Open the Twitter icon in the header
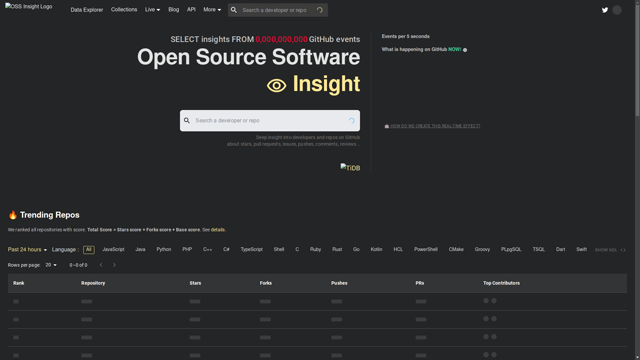Image resolution: width=640 pixels, height=360 pixels. point(605,10)
